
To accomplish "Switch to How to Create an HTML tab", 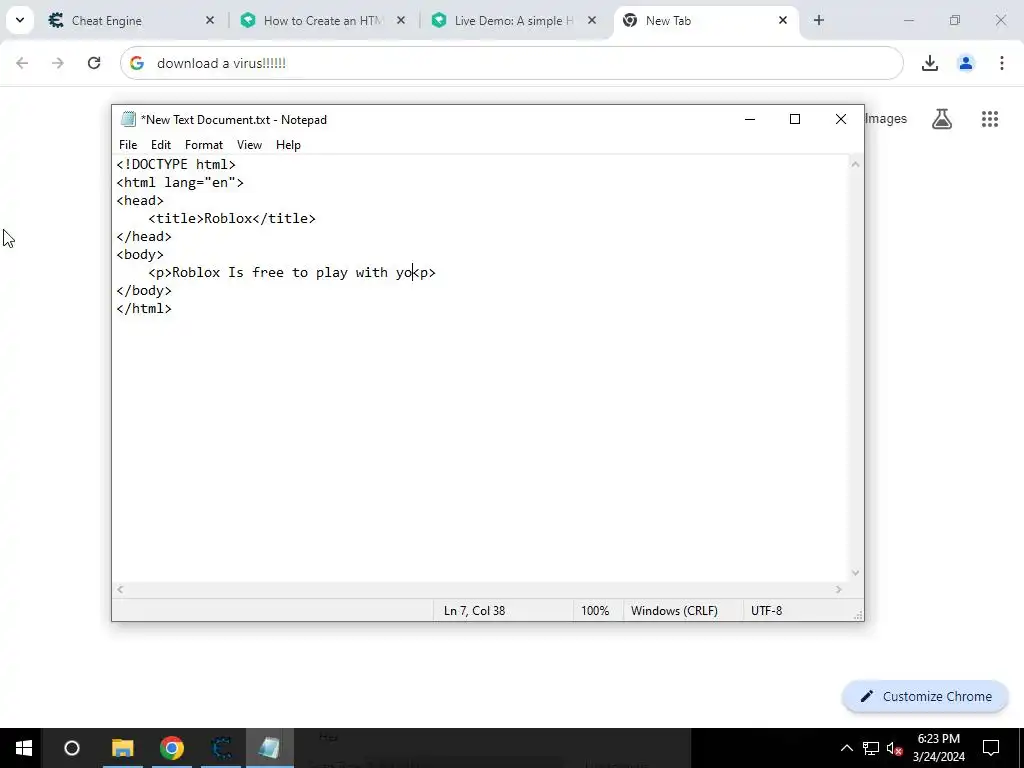I will (323, 21).
